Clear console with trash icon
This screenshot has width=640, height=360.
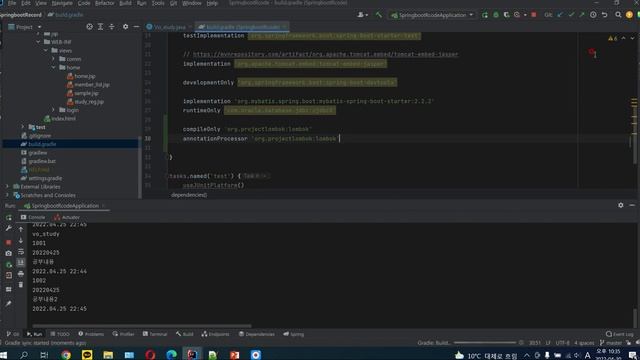21,284
